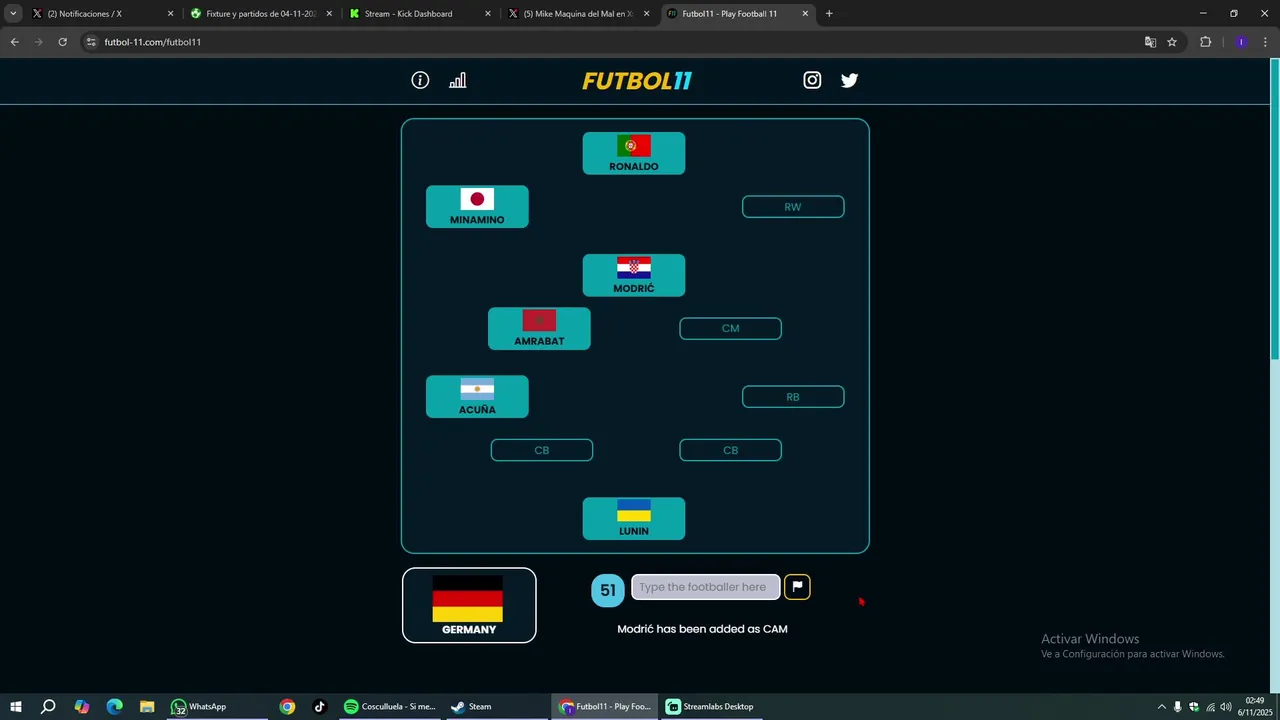Open the statistics bar chart icon
The width and height of the screenshot is (1280, 720).
click(458, 80)
